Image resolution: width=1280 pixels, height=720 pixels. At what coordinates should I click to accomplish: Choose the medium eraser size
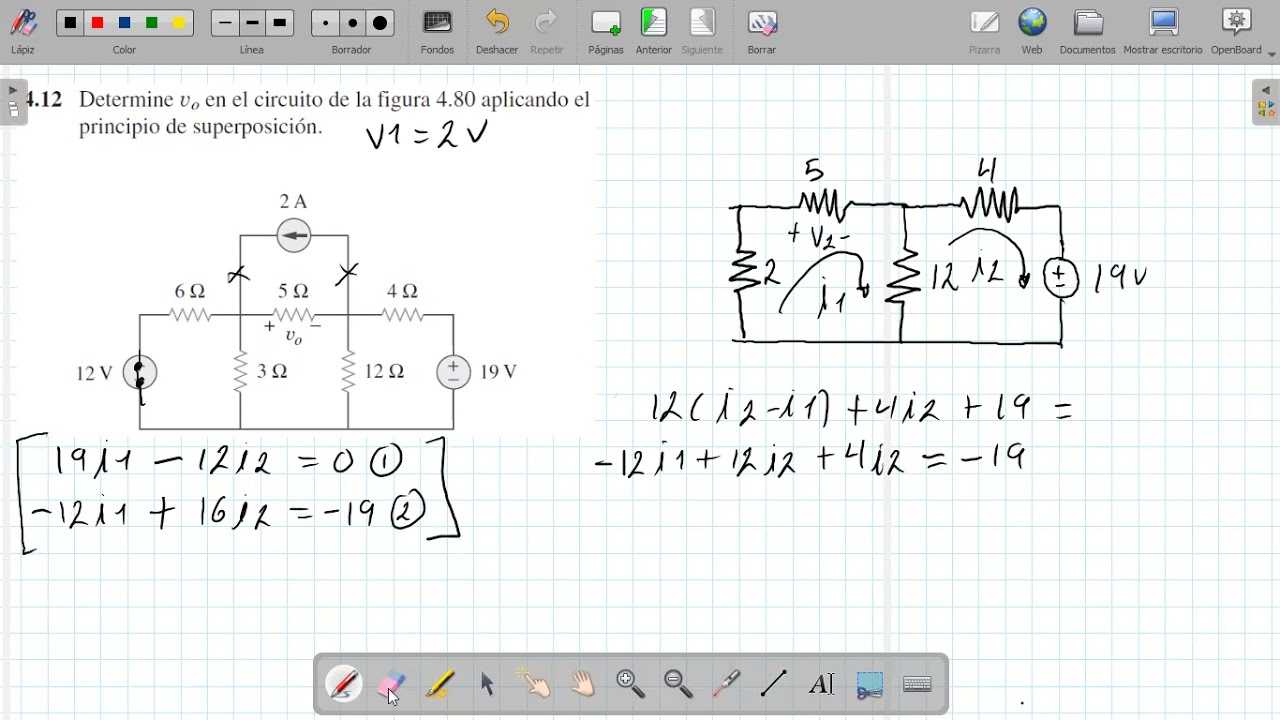click(x=352, y=23)
